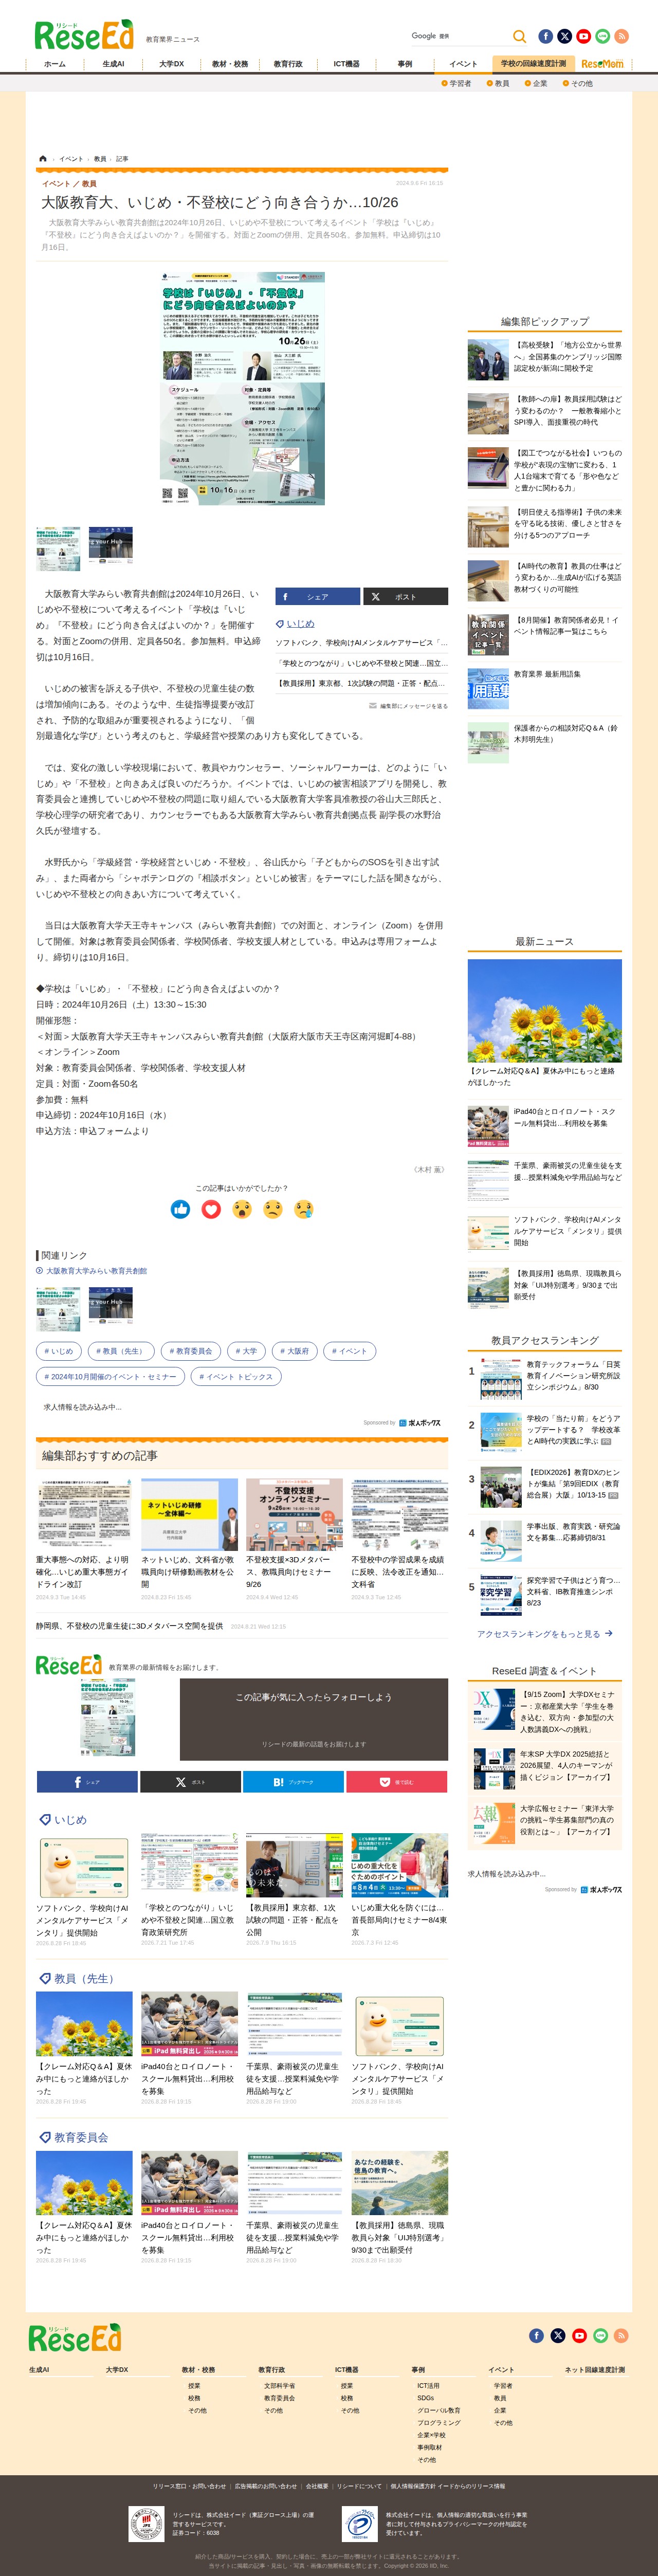Image resolution: width=658 pixels, height=2576 pixels.
Task: Click the # 教員（先生） tag
Action: (121, 1351)
